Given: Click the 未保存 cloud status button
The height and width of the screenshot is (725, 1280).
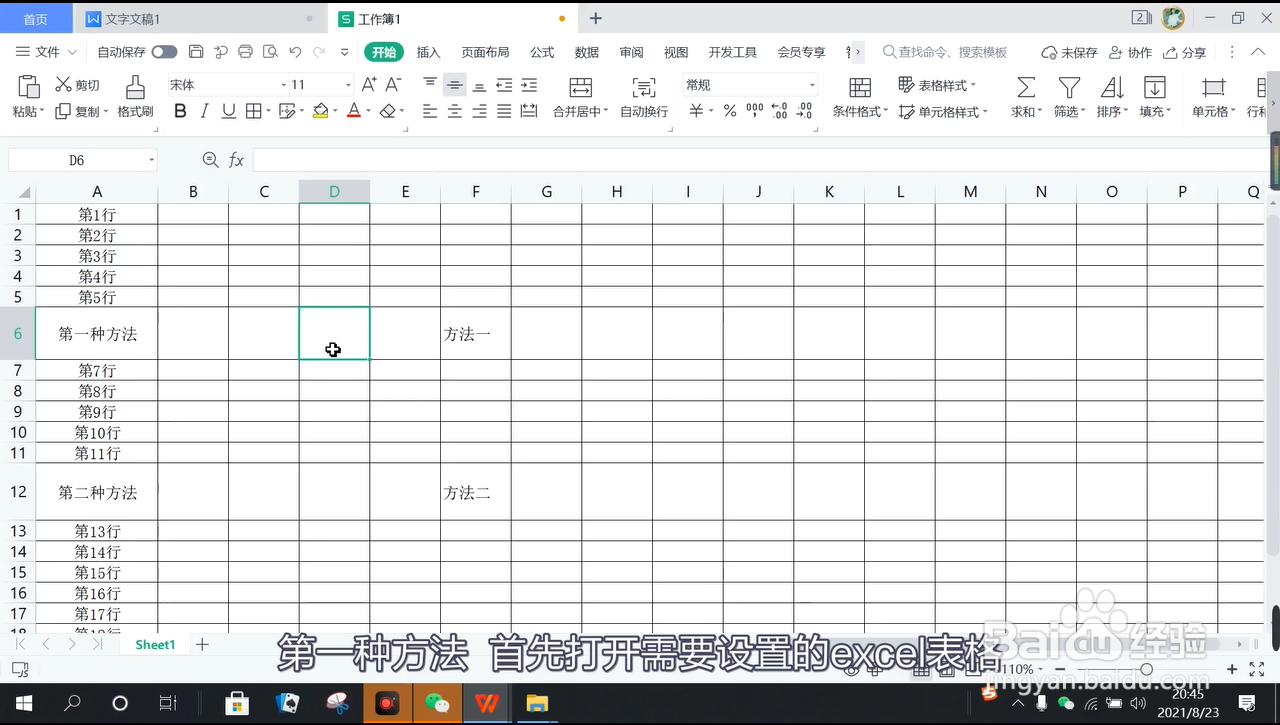Looking at the screenshot, I should pos(1069,52).
